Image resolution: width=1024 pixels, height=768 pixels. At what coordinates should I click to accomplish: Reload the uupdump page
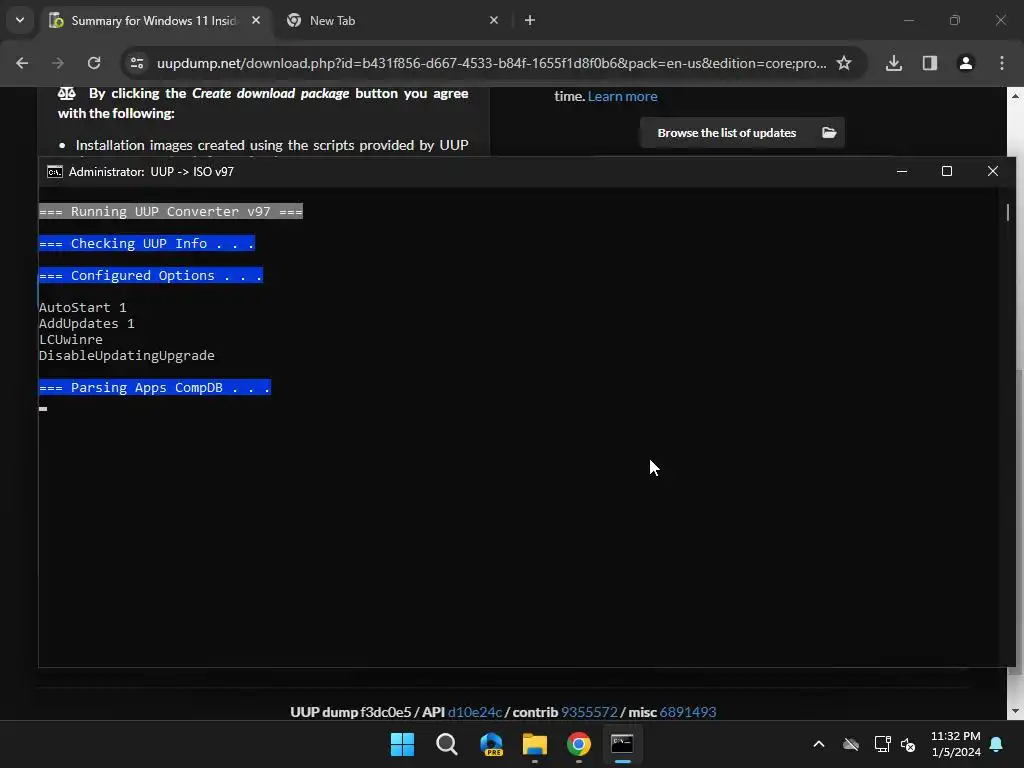[94, 63]
